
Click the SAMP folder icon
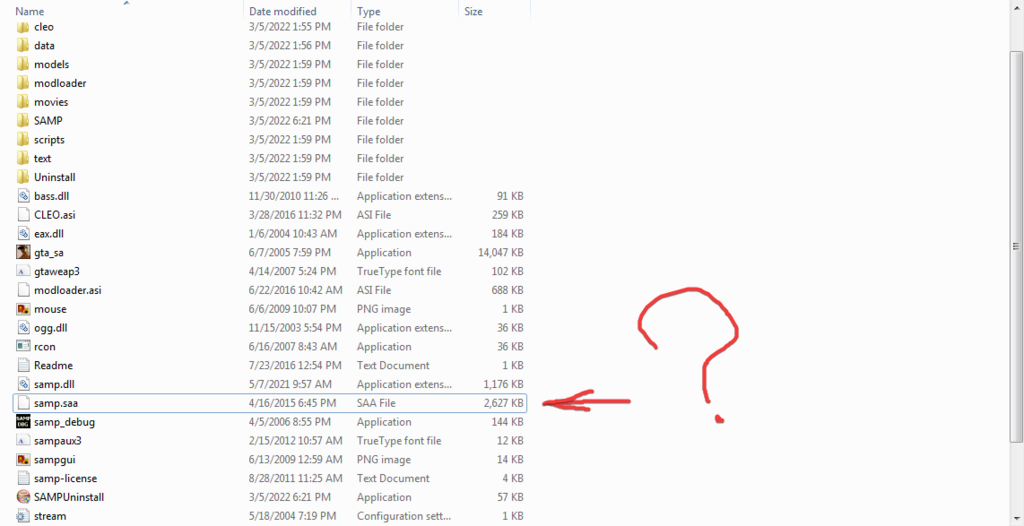tap(23, 121)
